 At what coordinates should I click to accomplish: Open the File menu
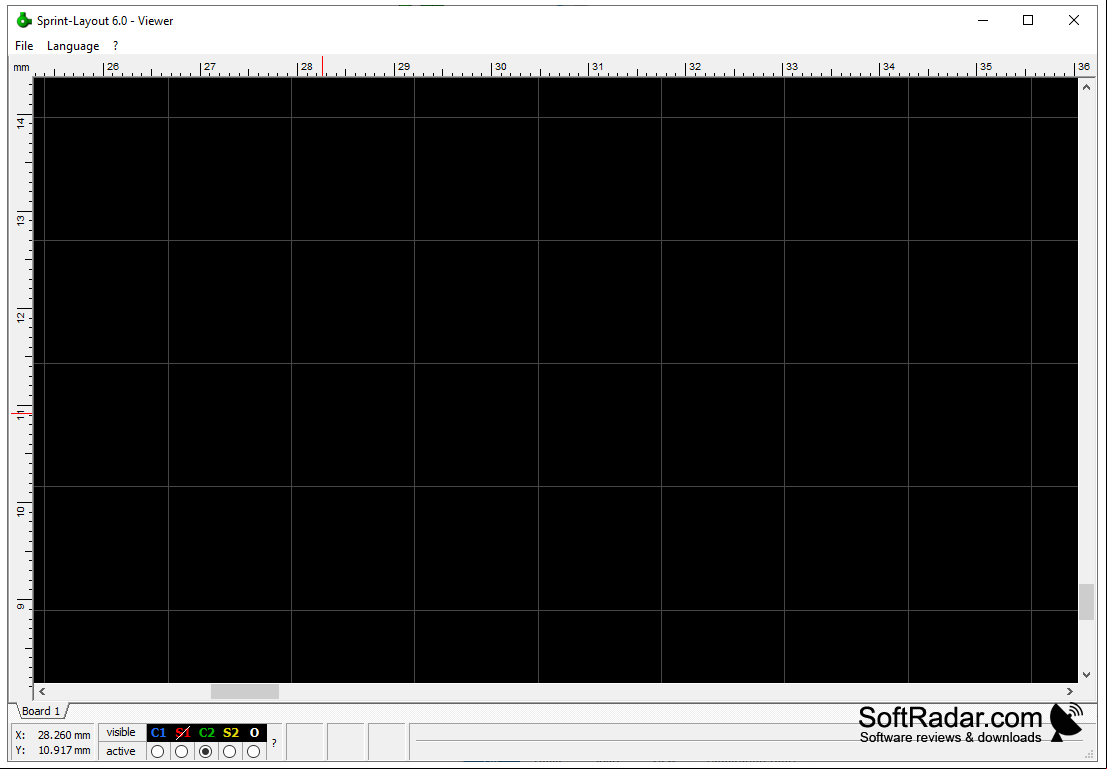tap(24, 46)
